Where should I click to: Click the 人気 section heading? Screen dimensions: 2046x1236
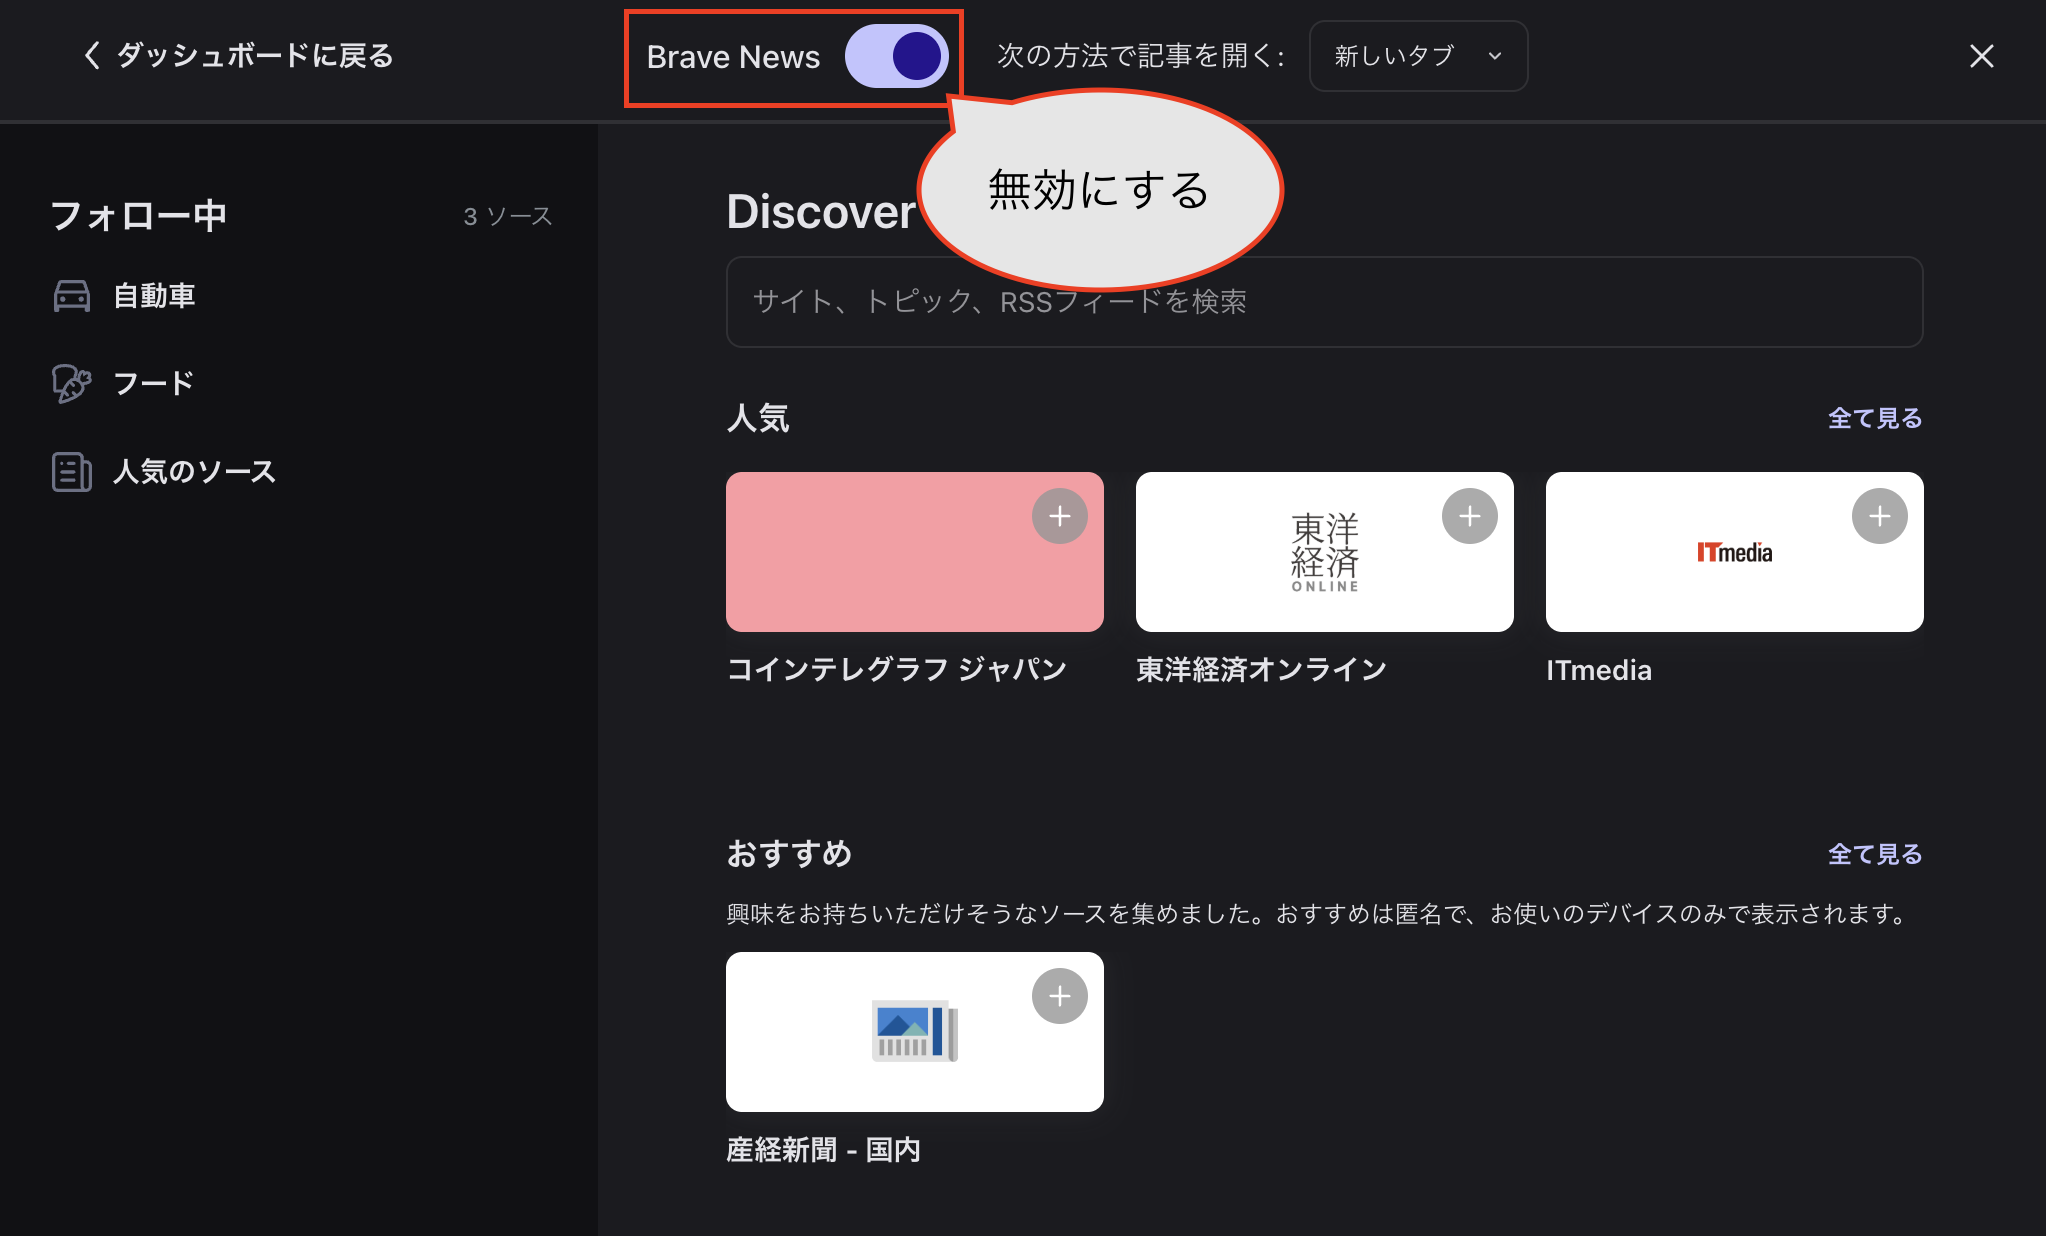[758, 418]
